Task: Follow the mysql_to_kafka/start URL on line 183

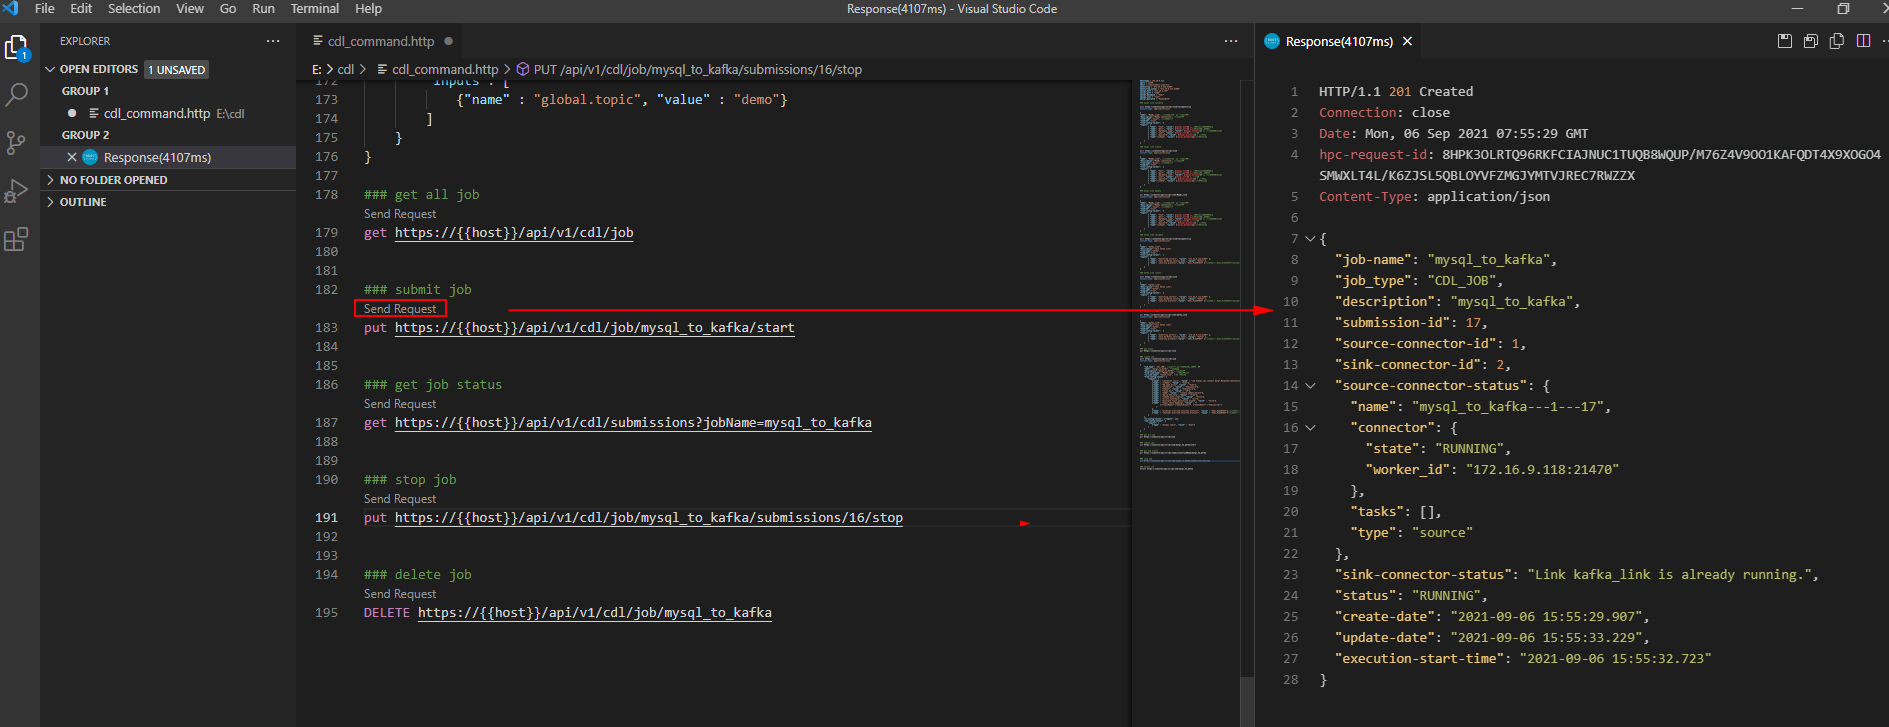Action: pos(595,328)
